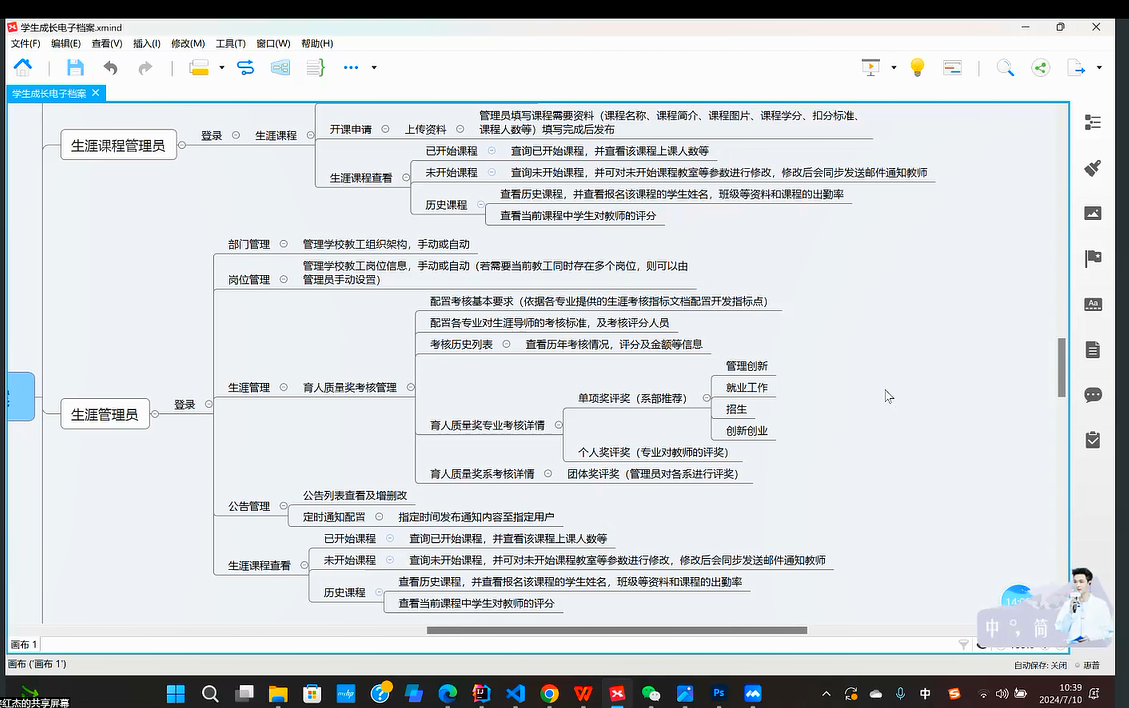The image size is (1129, 708).
Task: Click the horizontal scrollbar under the canvas
Action: pyautogui.click(x=616, y=630)
